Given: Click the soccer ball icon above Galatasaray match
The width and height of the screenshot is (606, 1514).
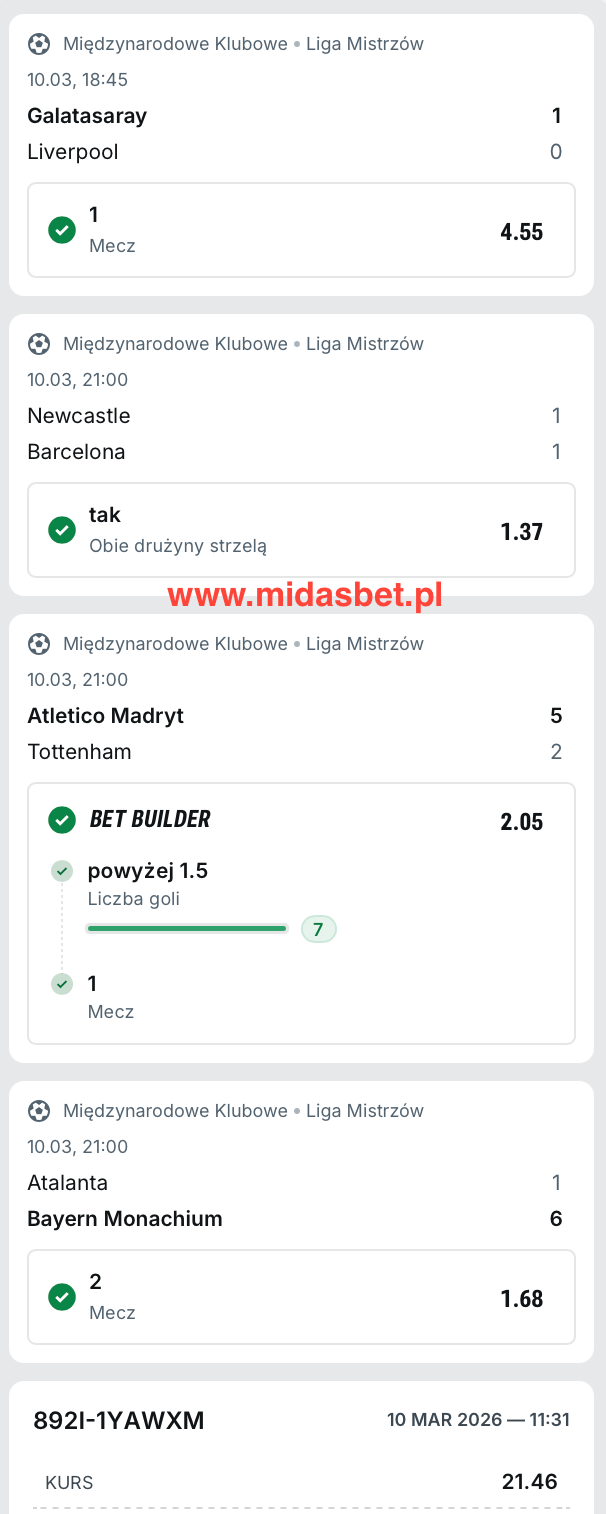Looking at the screenshot, I should tap(39, 44).
